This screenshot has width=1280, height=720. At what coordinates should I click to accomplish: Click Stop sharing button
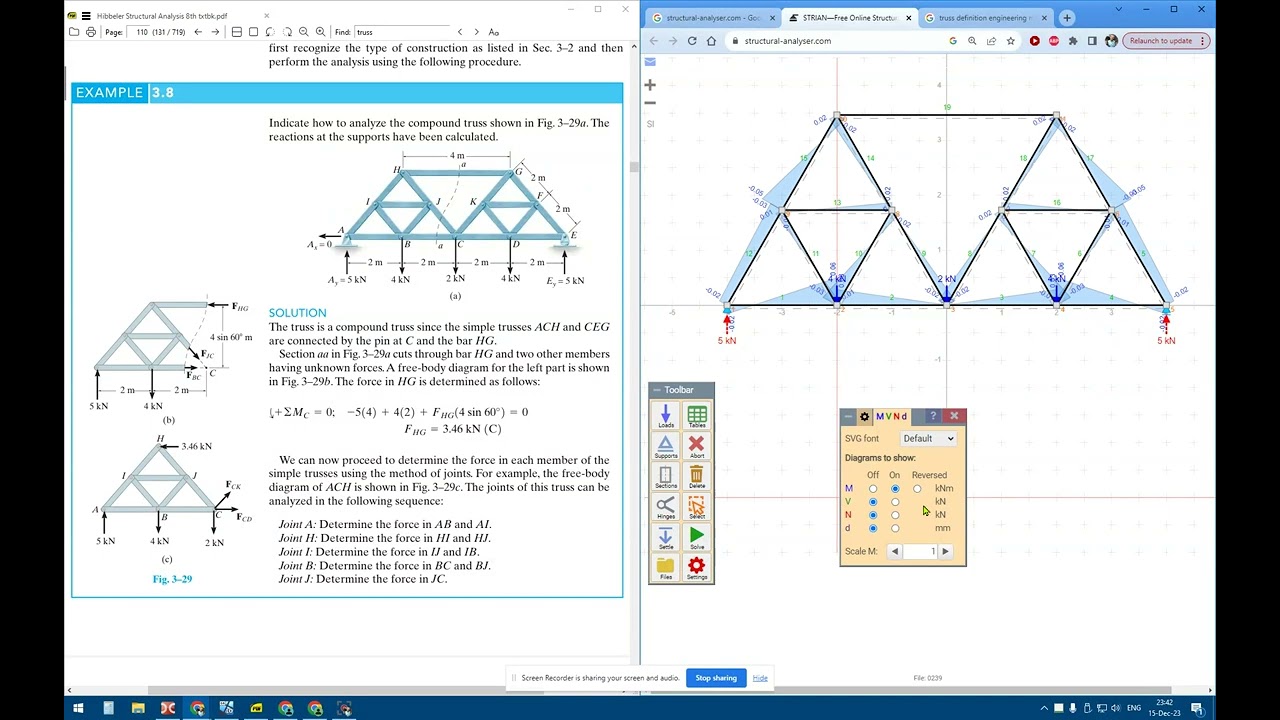pos(716,678)
